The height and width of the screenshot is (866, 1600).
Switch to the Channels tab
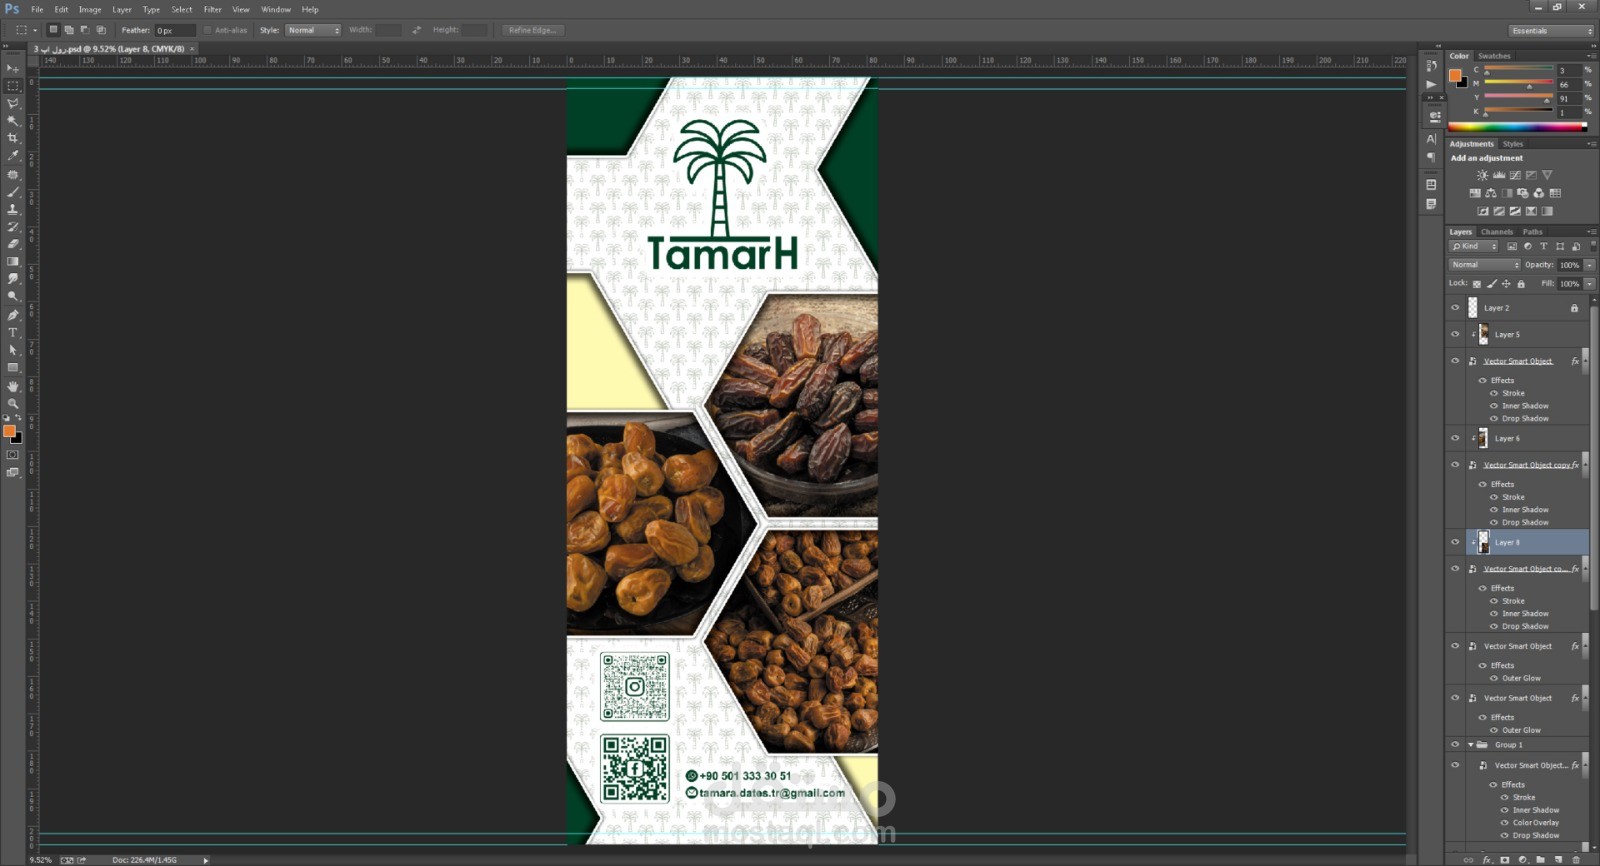[x=1497, y=232]
